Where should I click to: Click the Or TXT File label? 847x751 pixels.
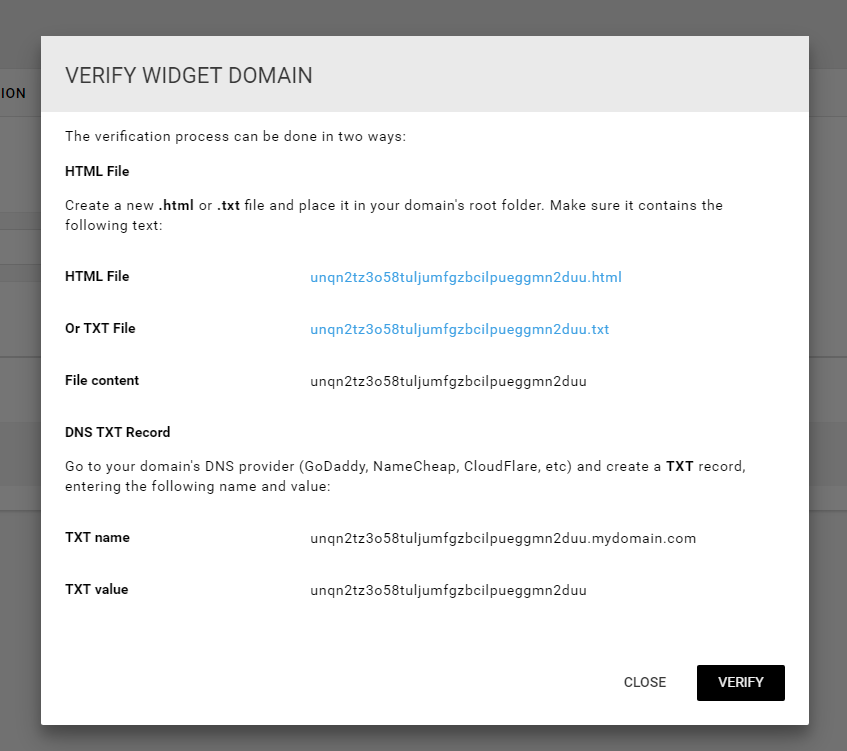coord(100,328)
